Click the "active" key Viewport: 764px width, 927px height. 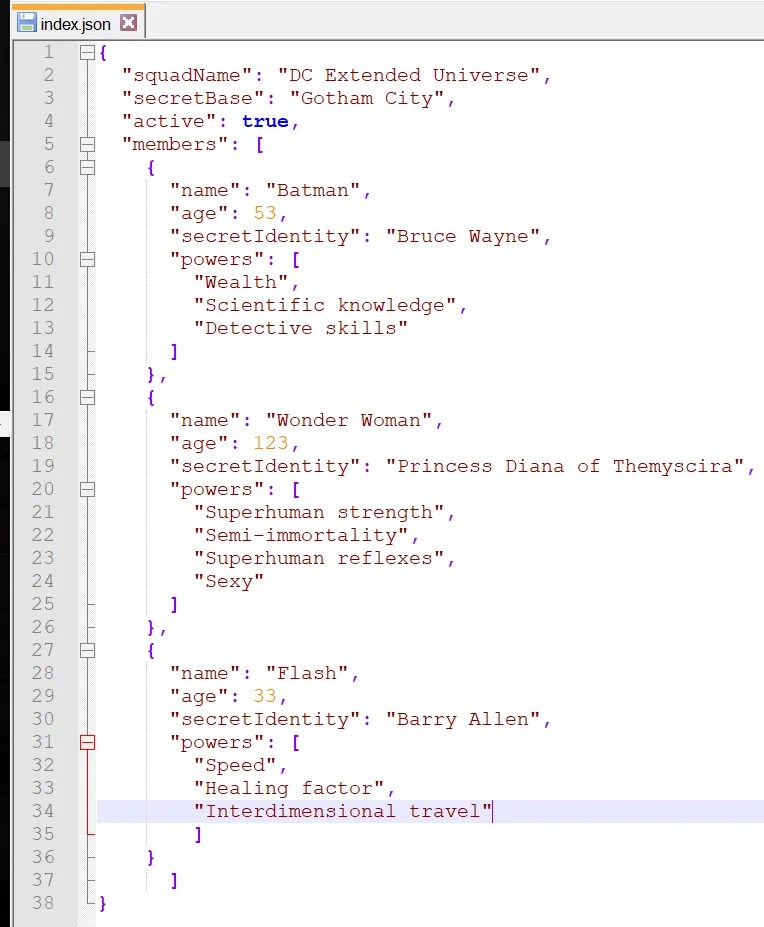pyautogui.click(x=169, y=121)
